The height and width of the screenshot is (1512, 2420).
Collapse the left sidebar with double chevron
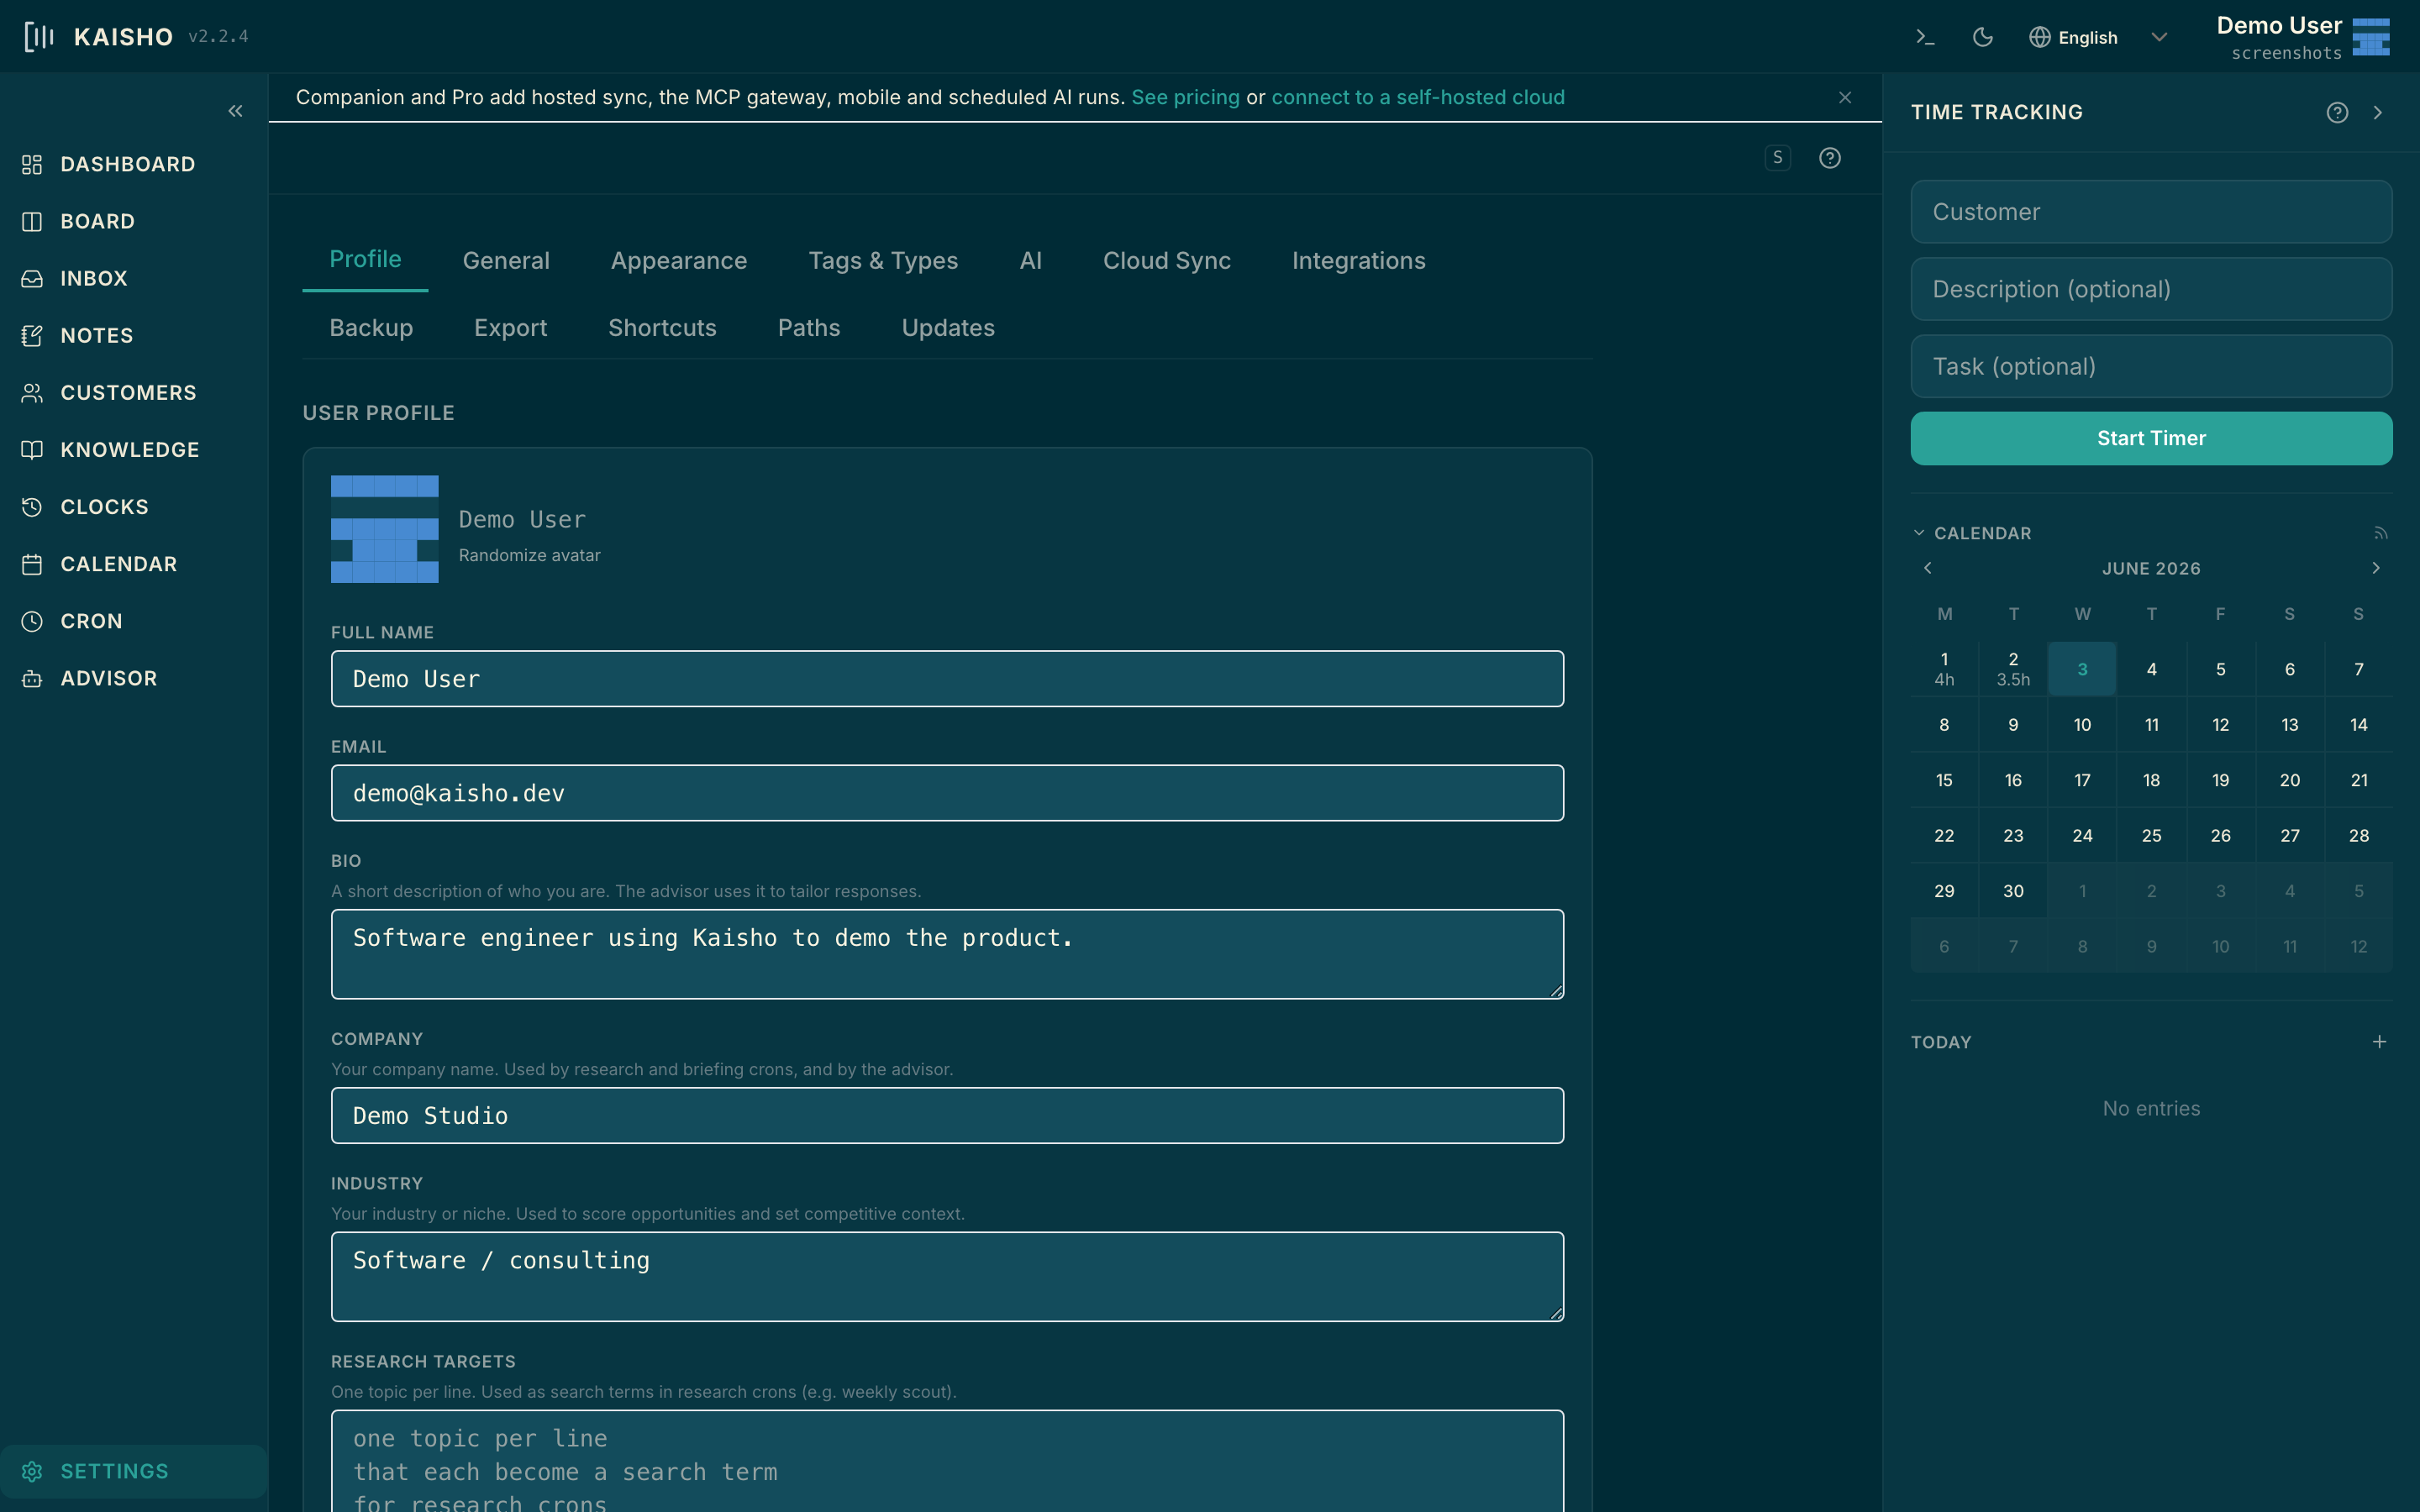tap(235, 111)
